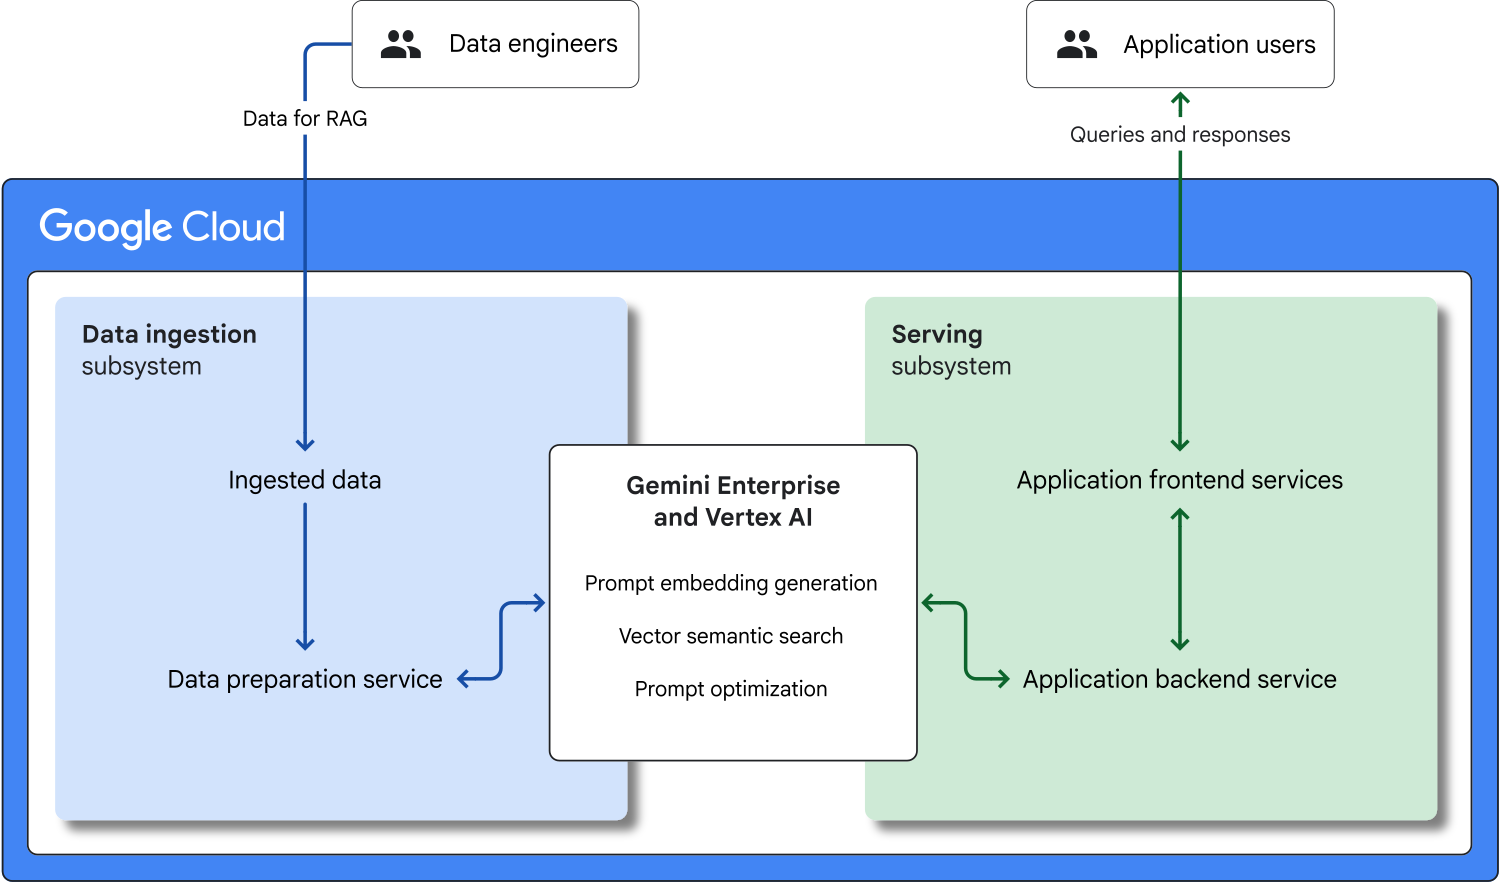
Task: Select the "Data engineers" label
Action: pos(533,44)
